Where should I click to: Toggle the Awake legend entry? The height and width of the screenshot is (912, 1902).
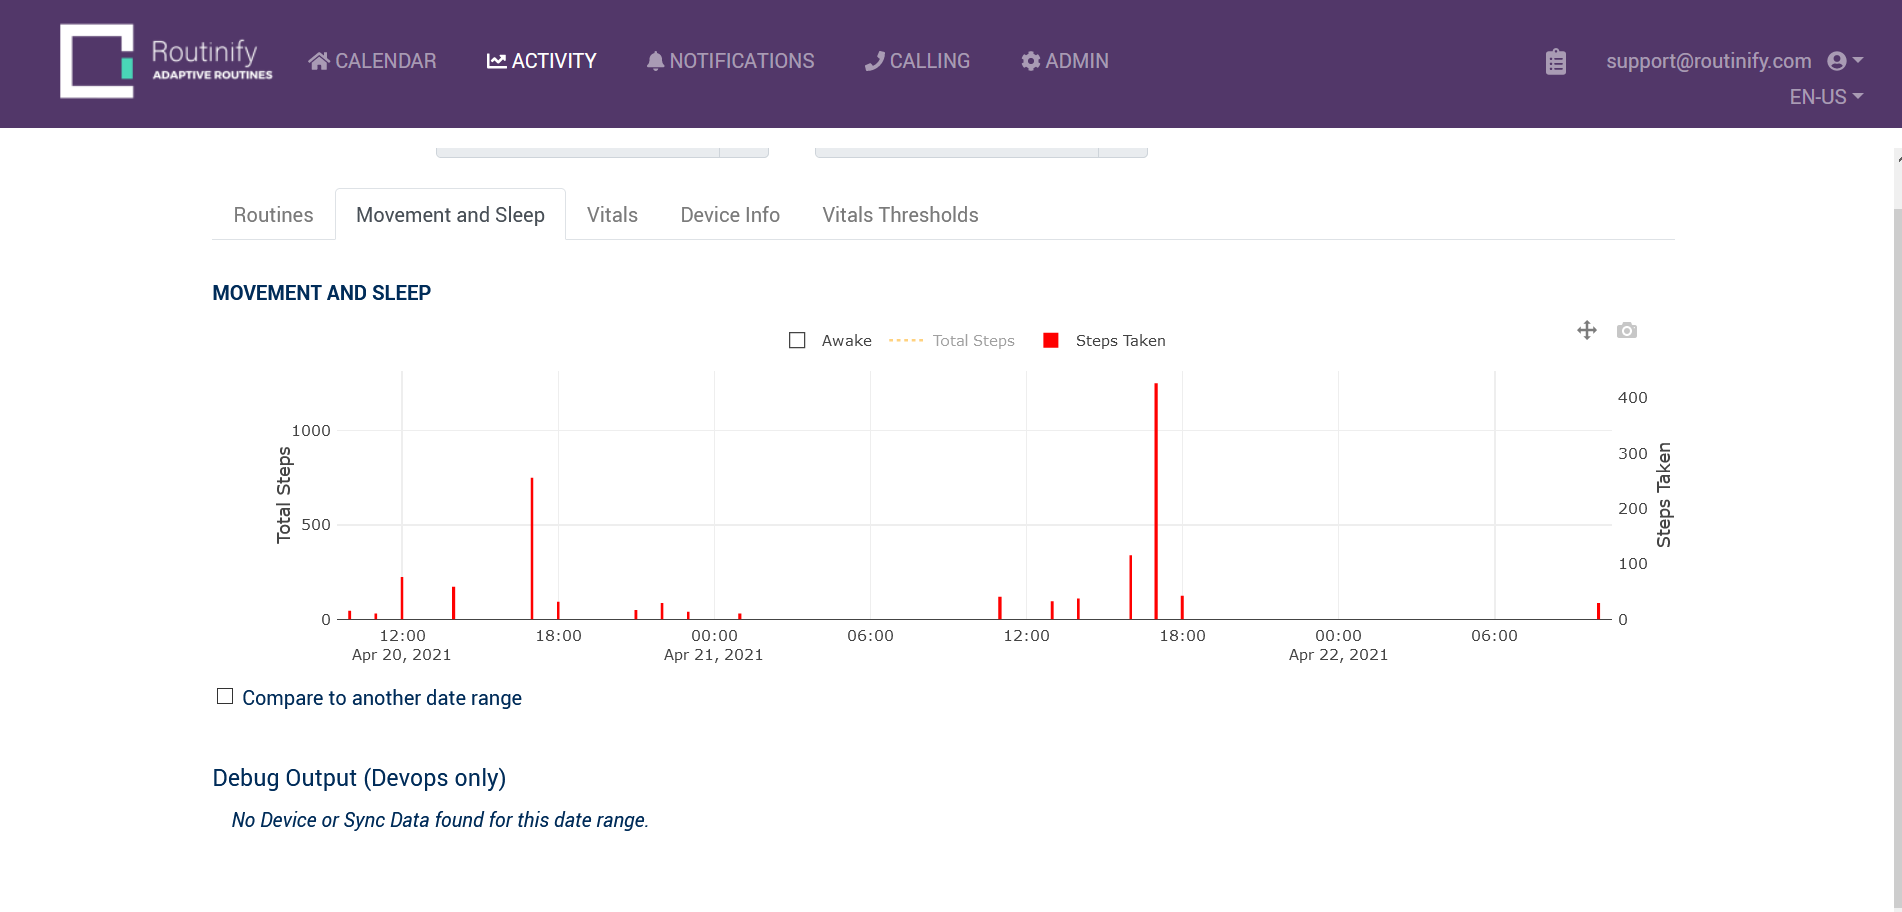tap(830, 341)
